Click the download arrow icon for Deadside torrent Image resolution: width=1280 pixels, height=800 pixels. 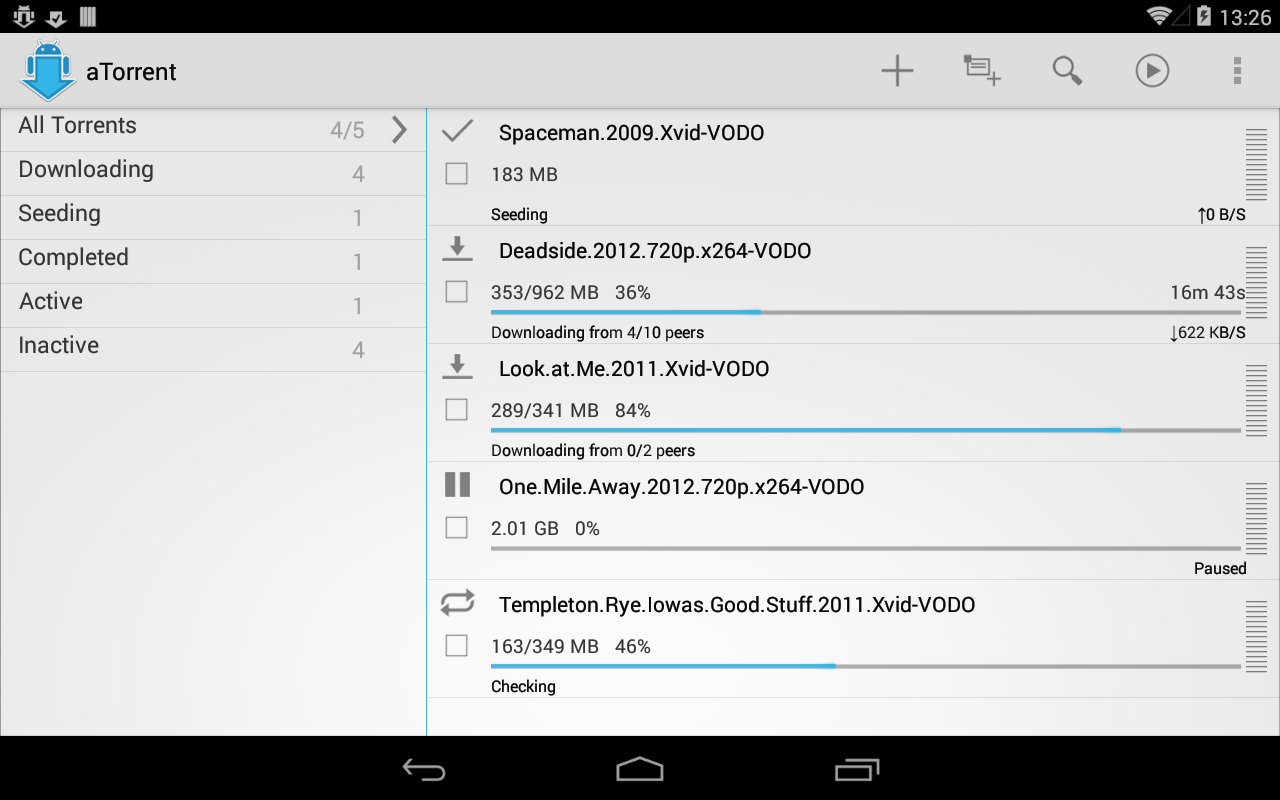click(457, 249)
